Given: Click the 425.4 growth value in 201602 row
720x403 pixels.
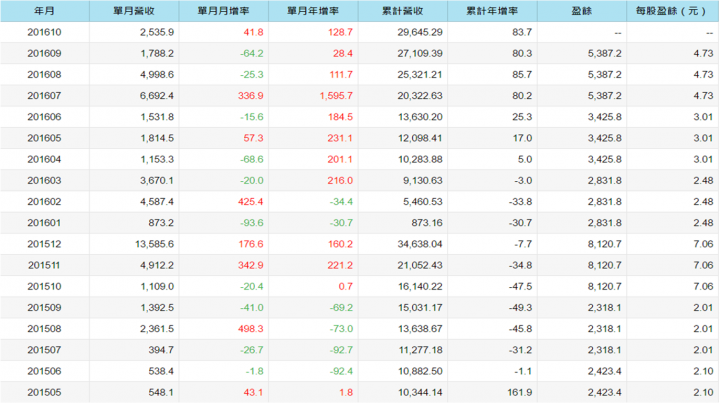Looking at the screenshot, I should (251, 202).
